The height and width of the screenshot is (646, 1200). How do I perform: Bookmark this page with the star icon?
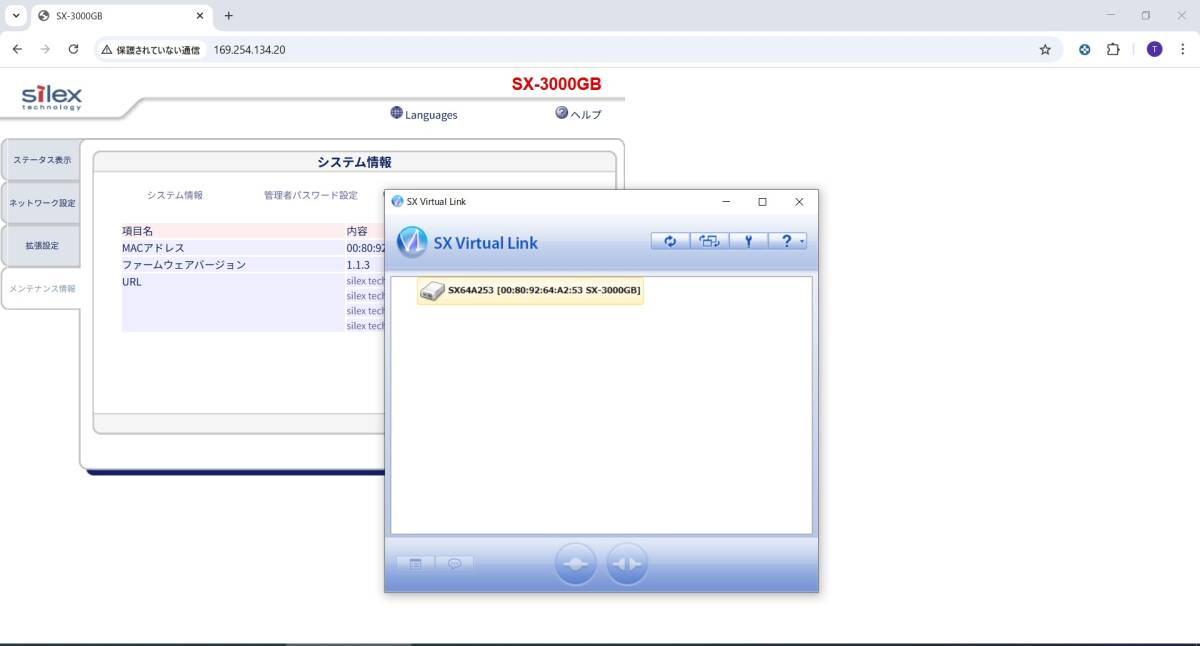tap(1045, 49)
